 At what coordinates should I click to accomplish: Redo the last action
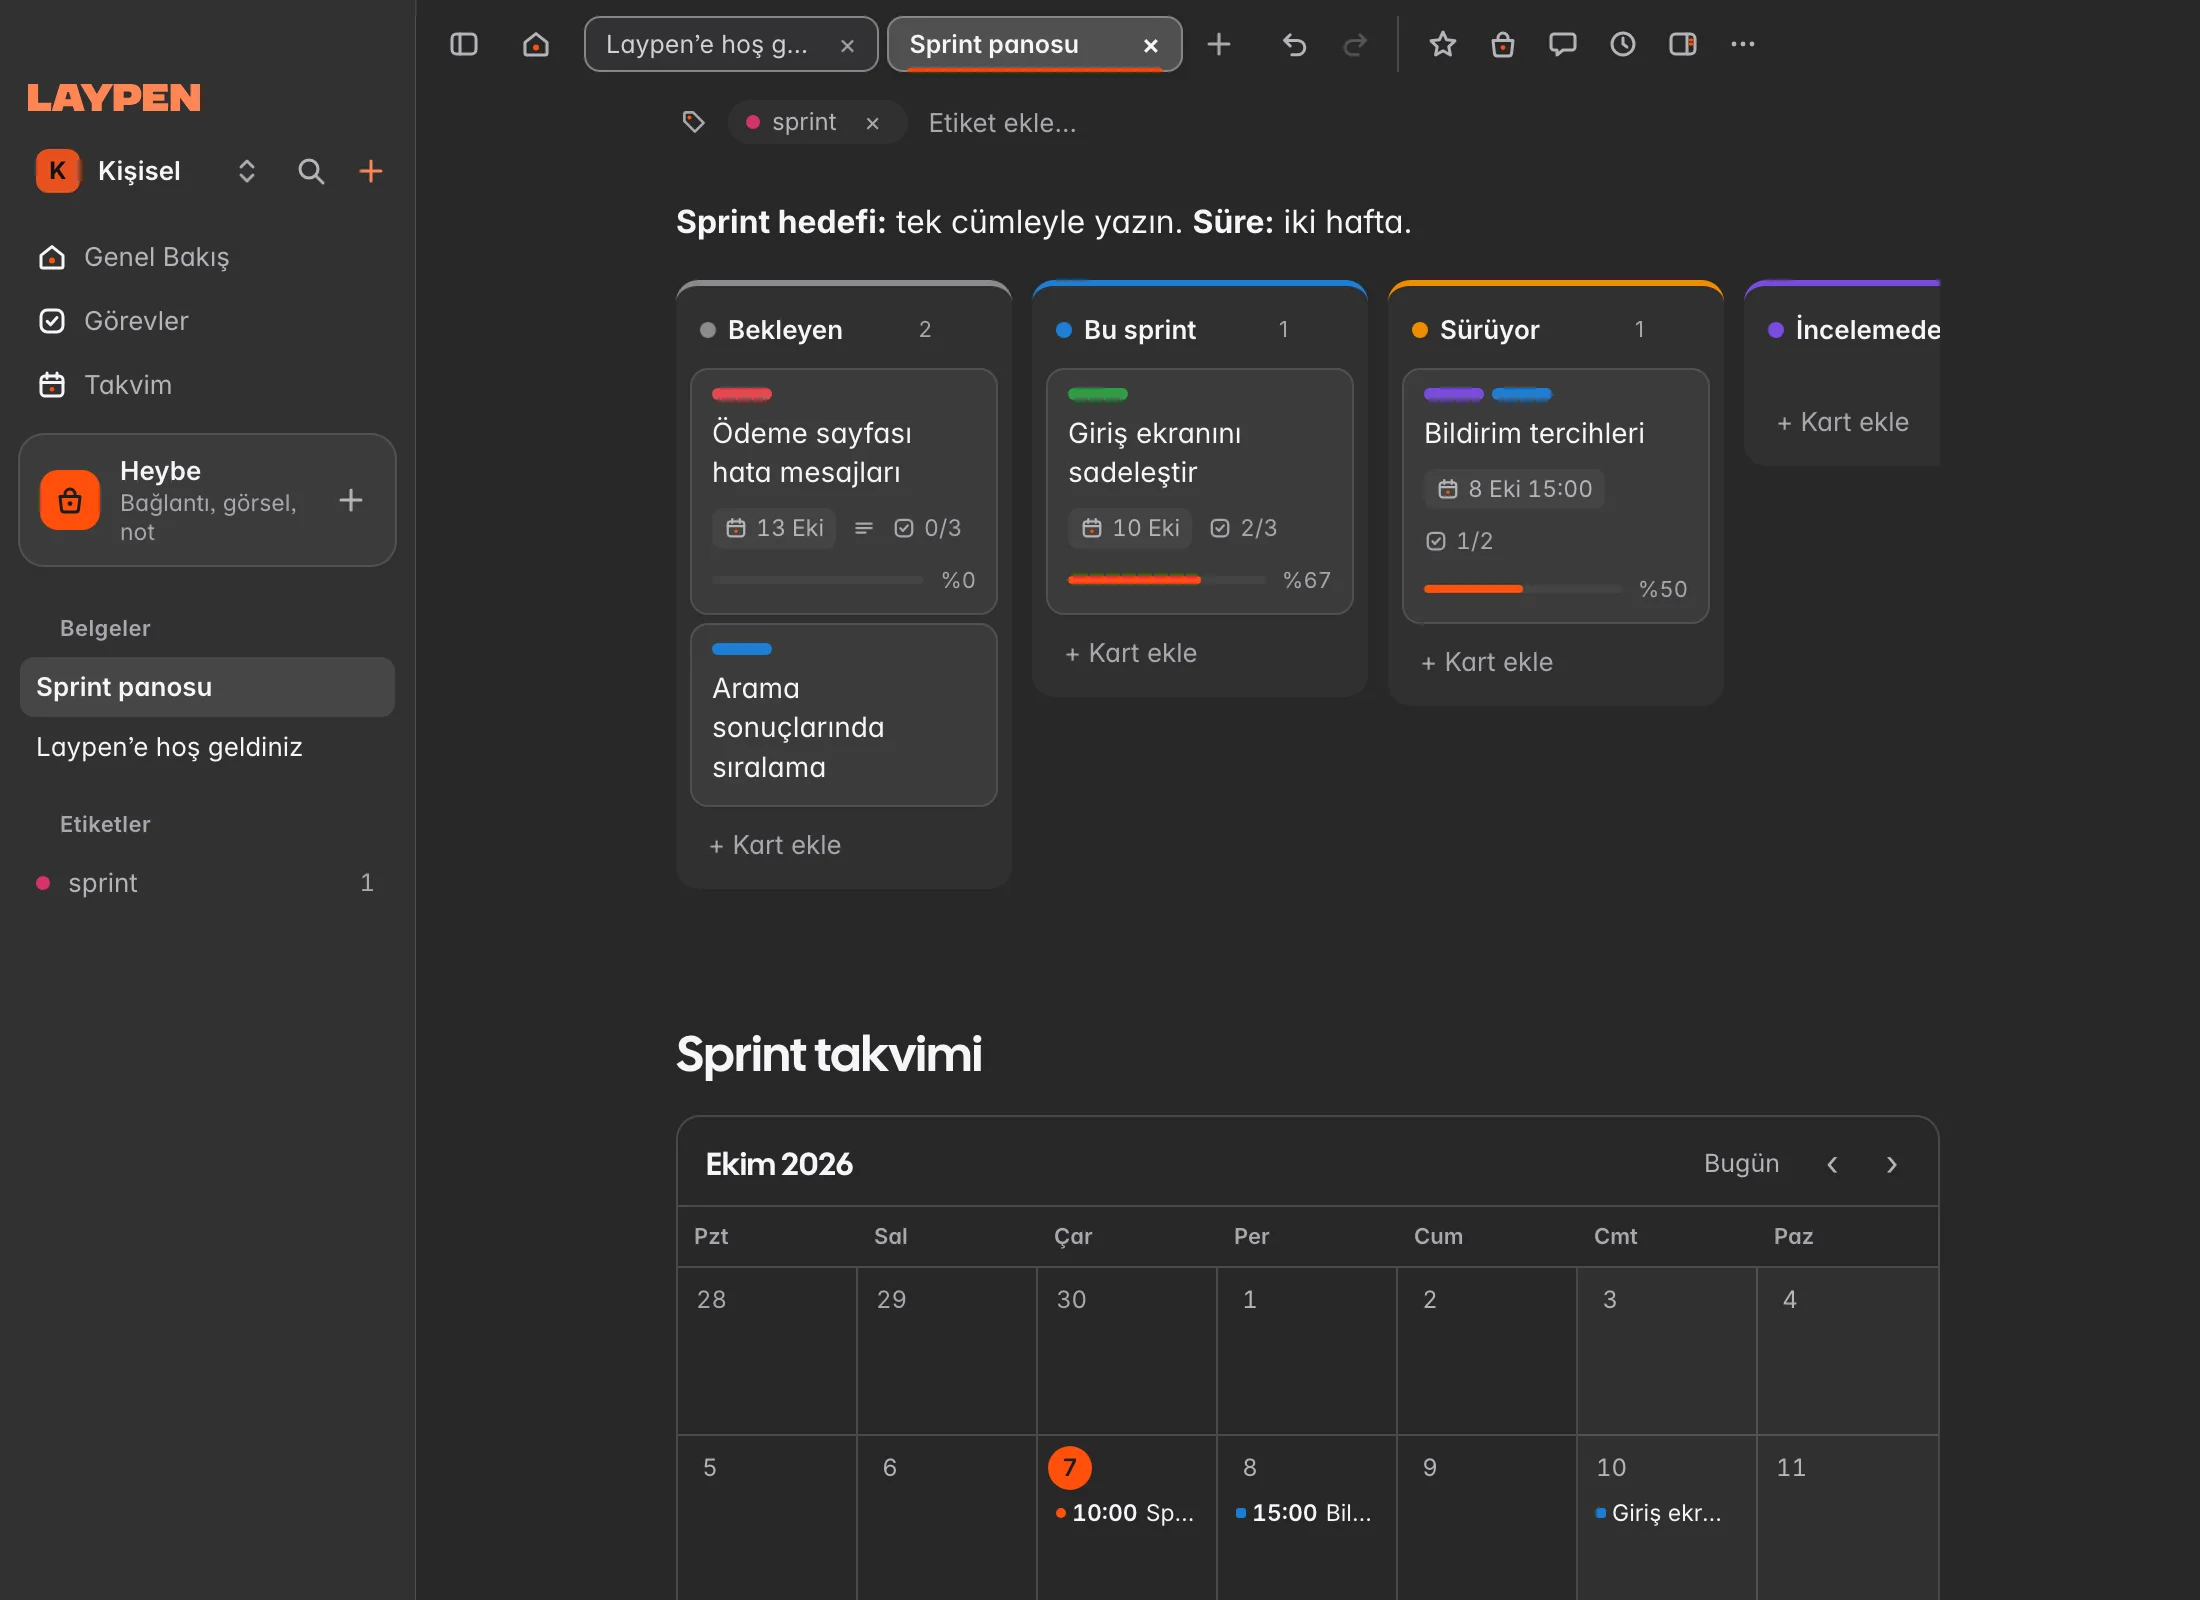tap(1355, 44)
